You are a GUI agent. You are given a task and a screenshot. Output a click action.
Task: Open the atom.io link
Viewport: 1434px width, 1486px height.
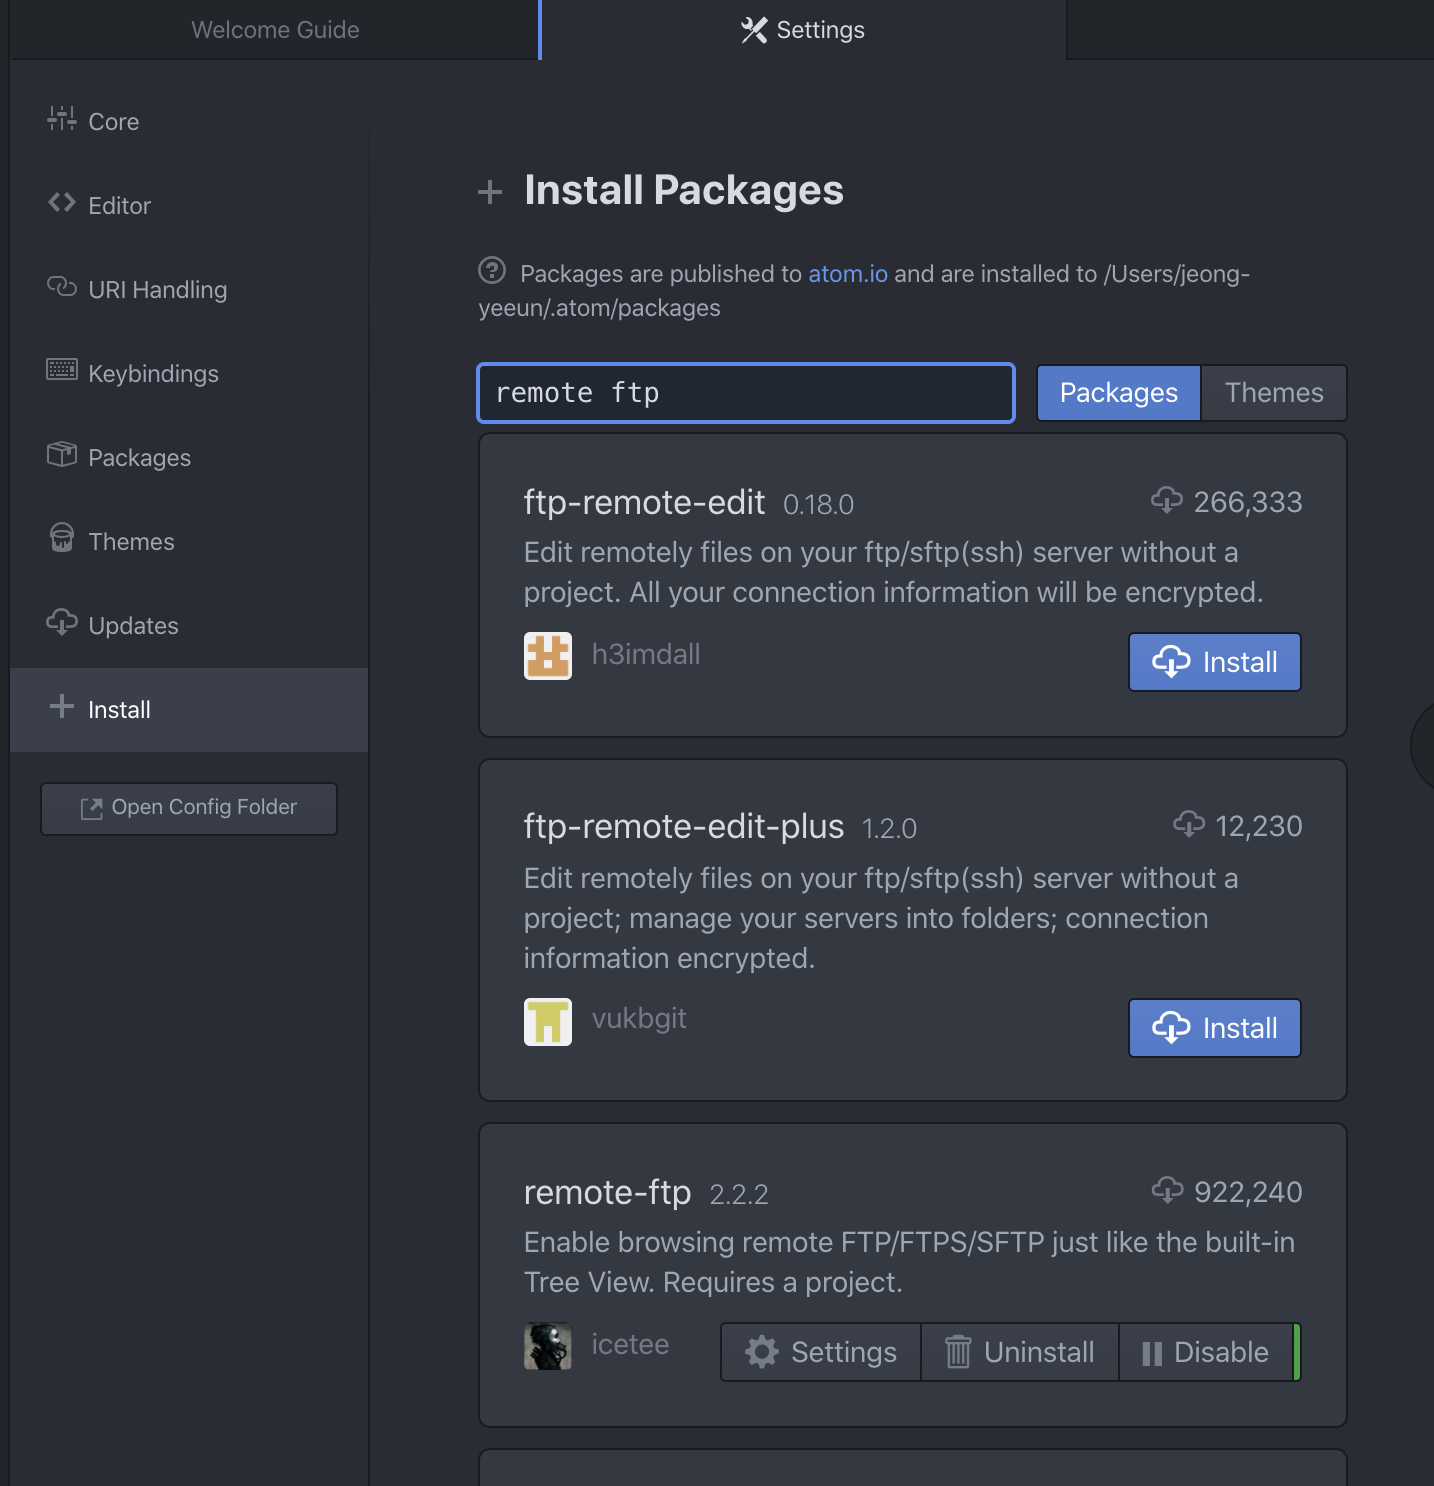(848, 274)
